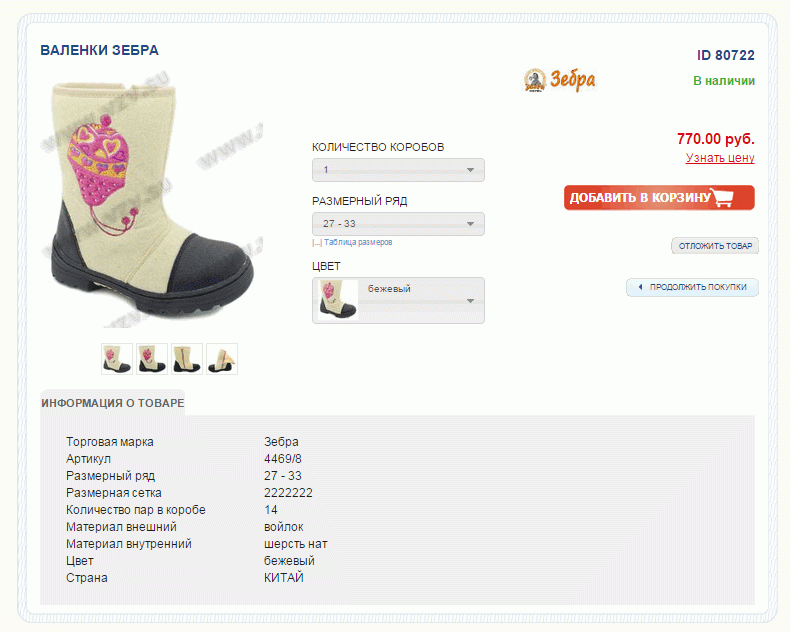Screen dimensions: 790x632
Task: Click the main product boot image
Action: coord(152,202)
